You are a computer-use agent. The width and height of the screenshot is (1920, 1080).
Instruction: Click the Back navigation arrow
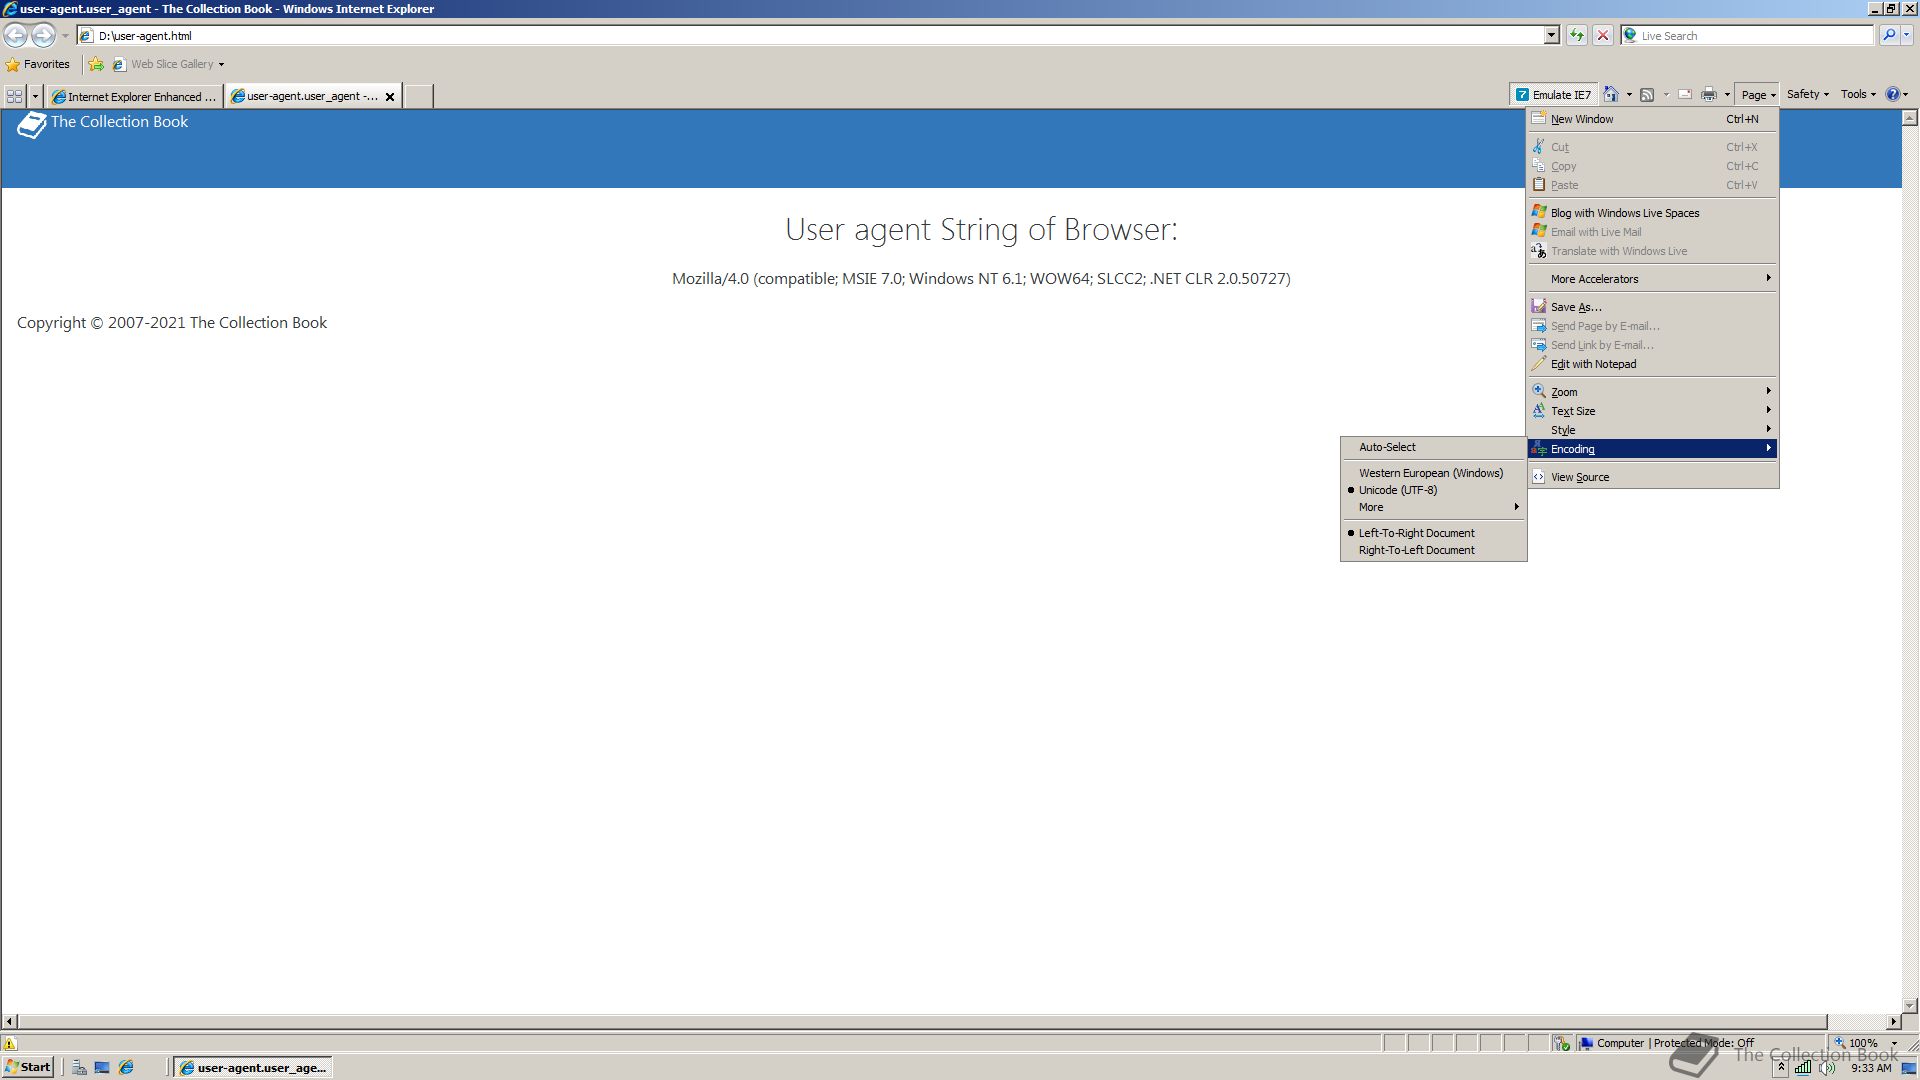(15, 35)
